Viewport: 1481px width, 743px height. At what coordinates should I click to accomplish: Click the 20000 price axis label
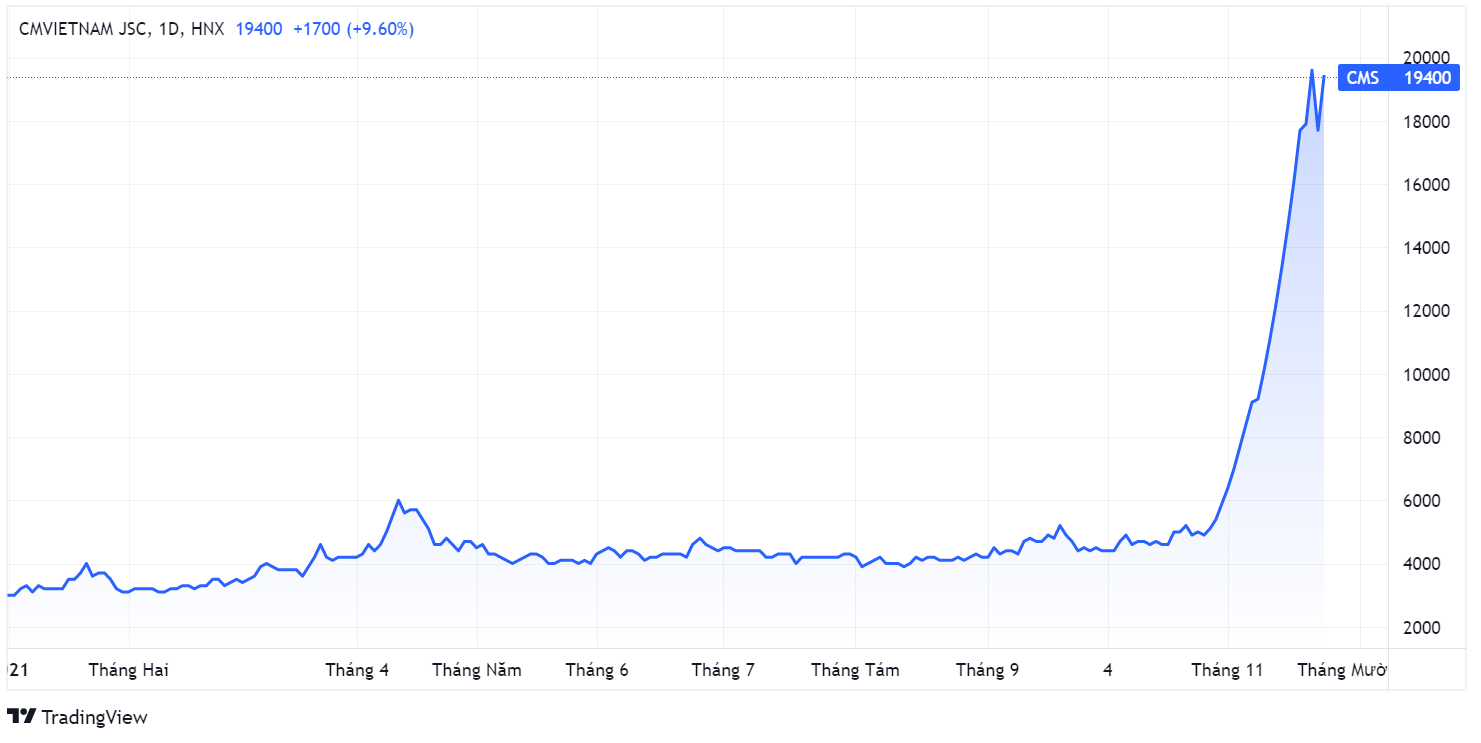pos(1427,58)
